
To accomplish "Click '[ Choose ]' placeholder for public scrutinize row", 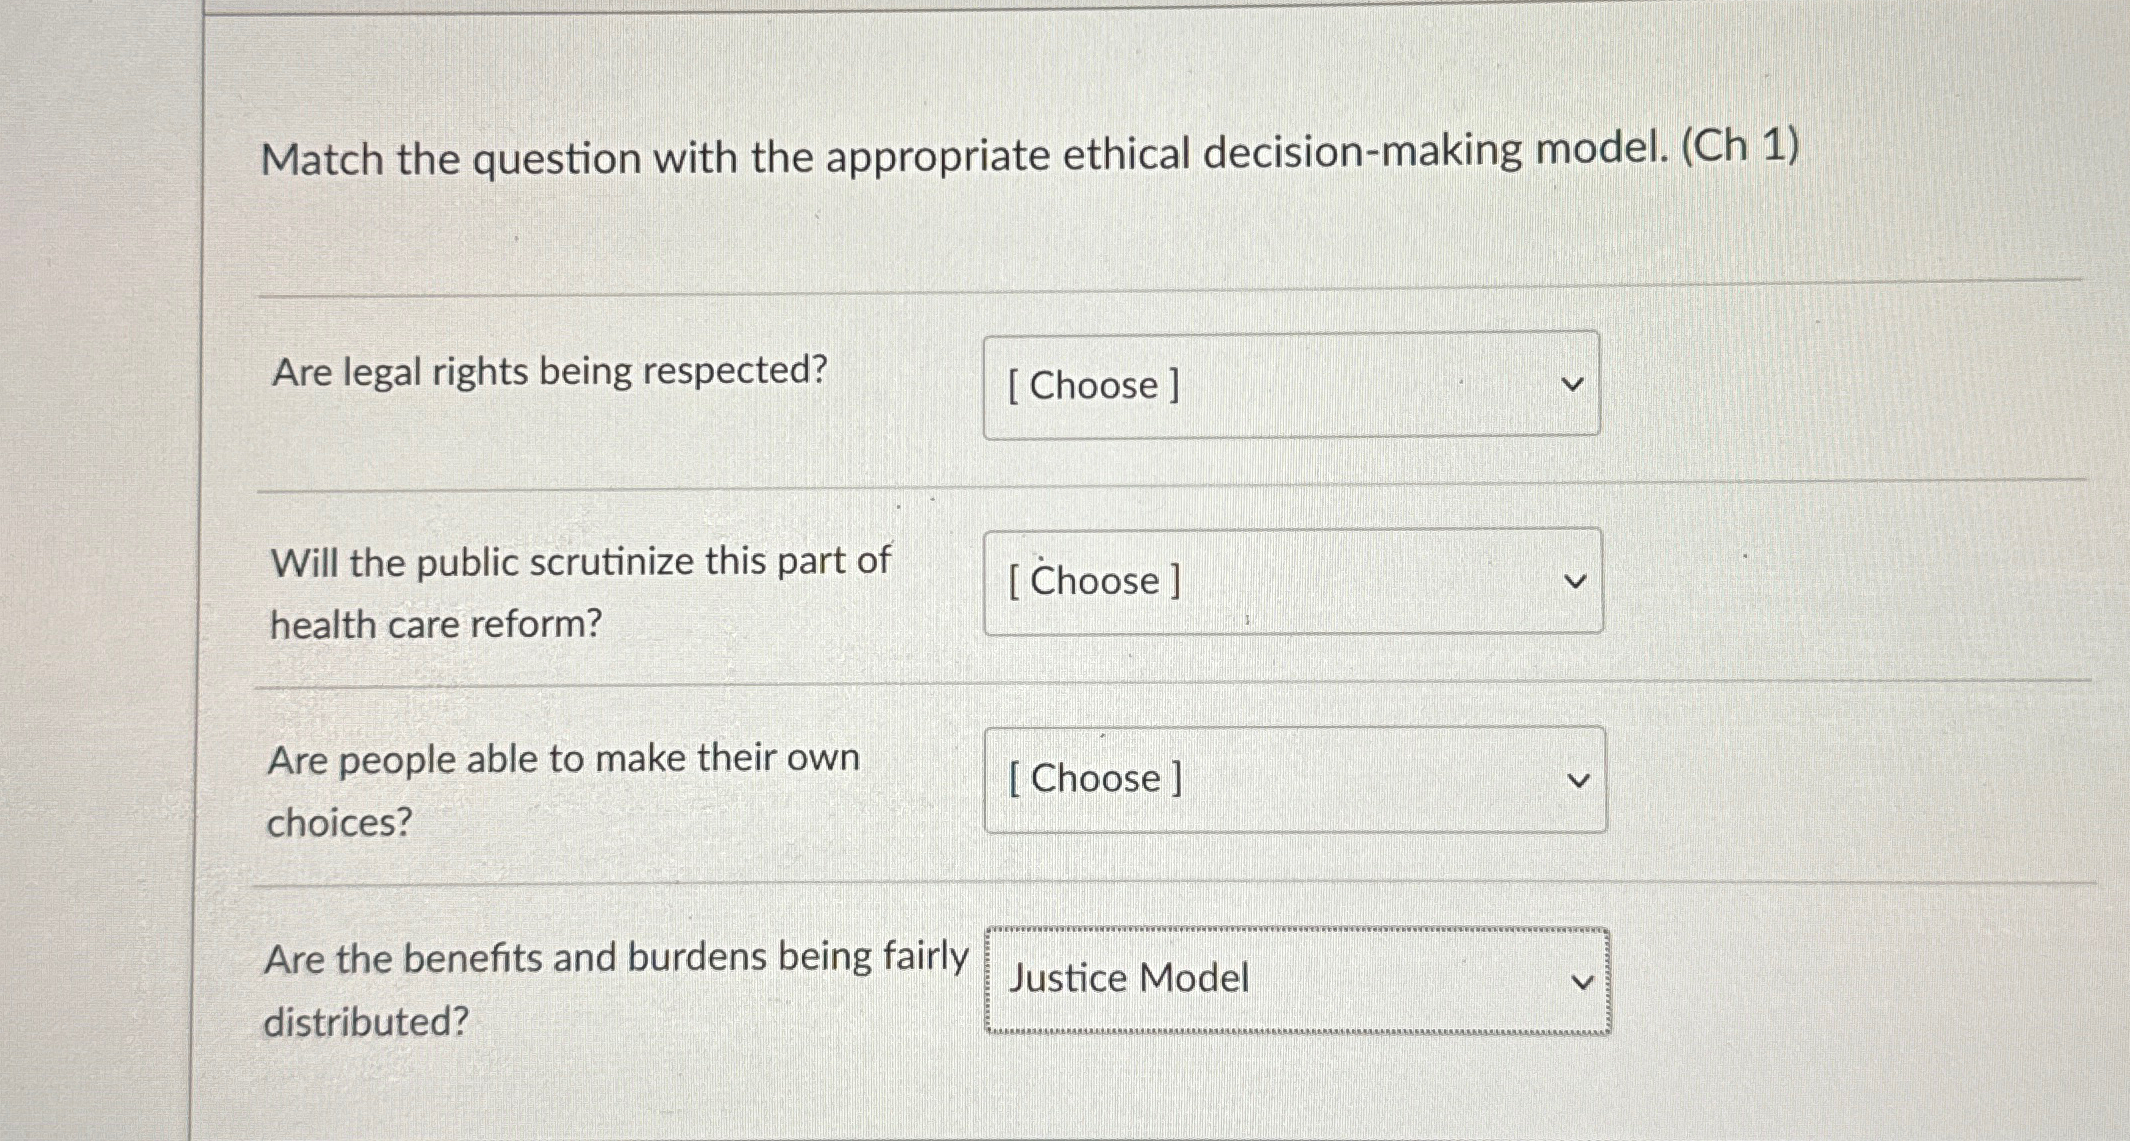I will (1094, 581).
